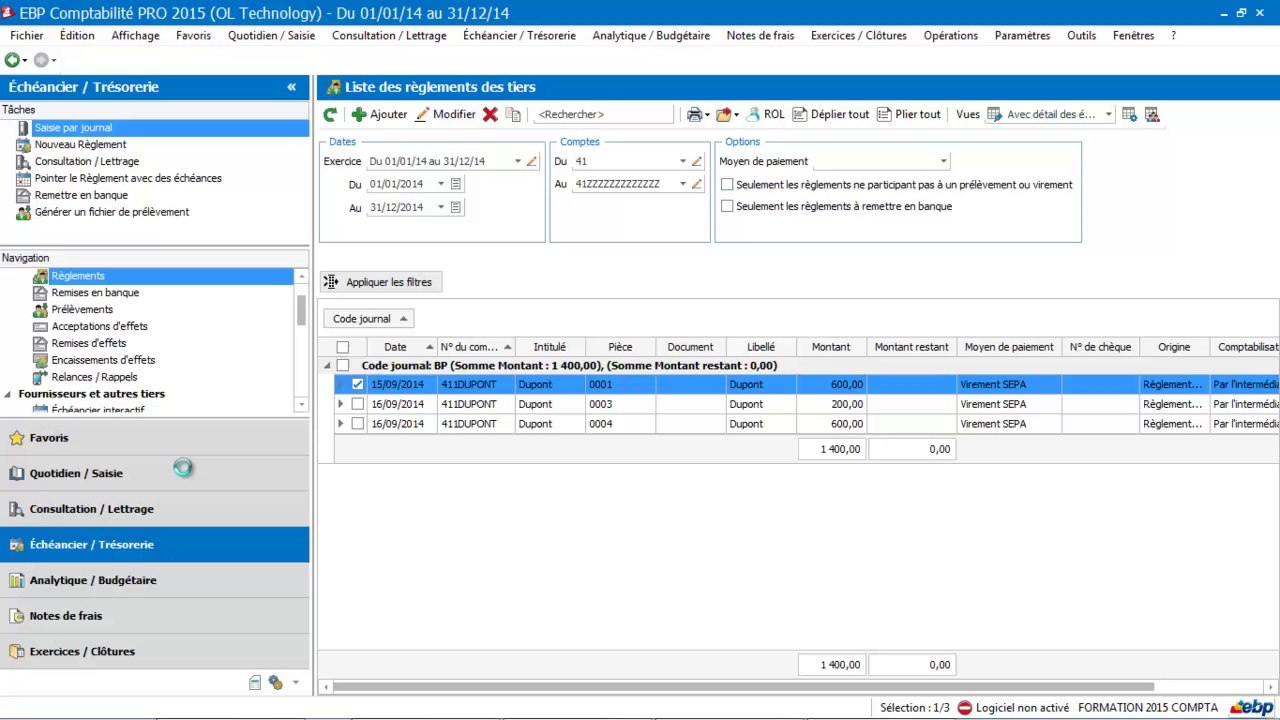Image resolution: width=1280 pixels, height=720 pixels.
Task: Click the Appliquer les filtres button
Action: point(380,282)
